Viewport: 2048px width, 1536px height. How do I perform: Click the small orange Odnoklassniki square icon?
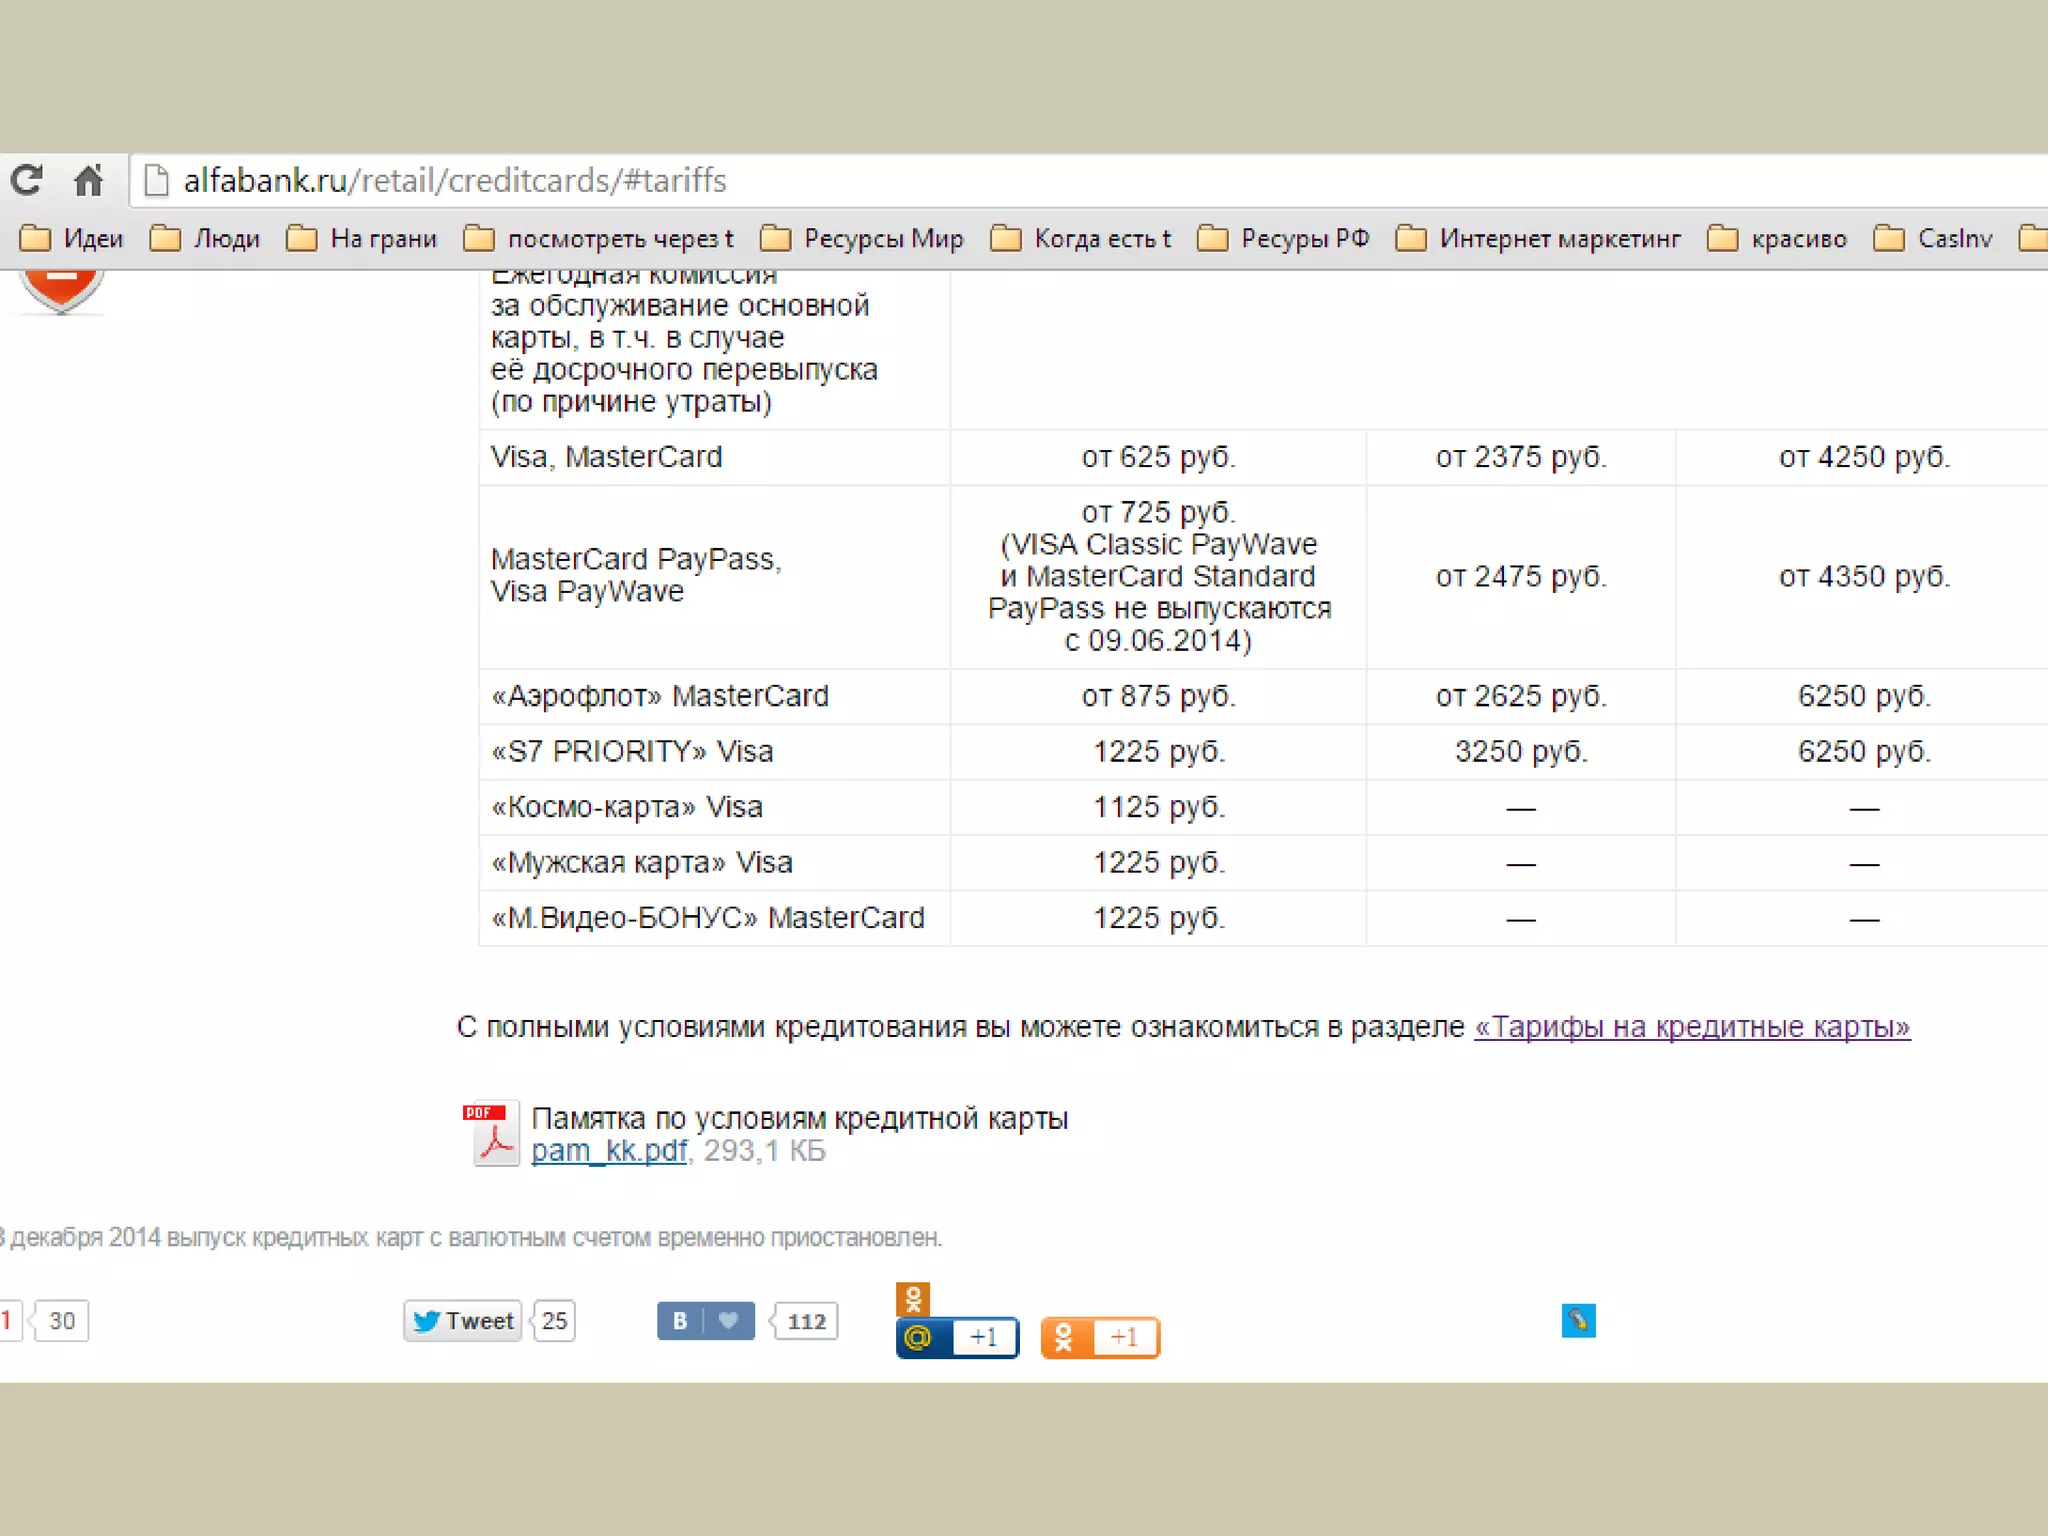tap(912, 1299)
